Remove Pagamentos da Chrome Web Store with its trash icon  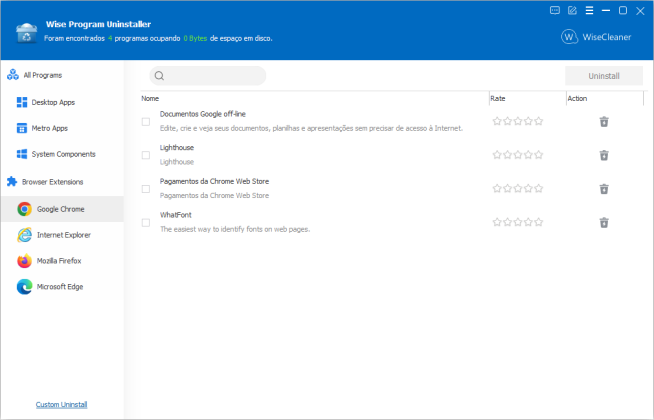(x=604, y=189)
